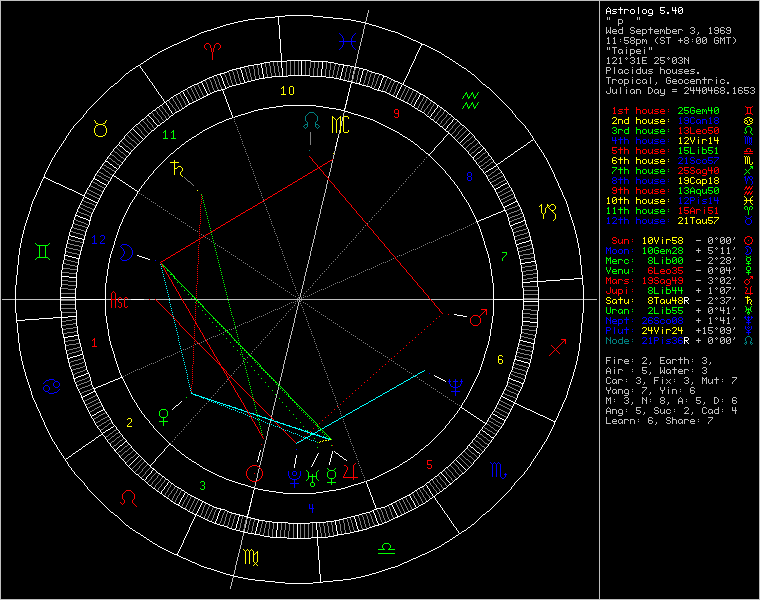This screenshot has width=760, height=600.
Task: Select the time '11:58pm (ST +8:00 GMT)'
Action: click(x=671, y=41)
